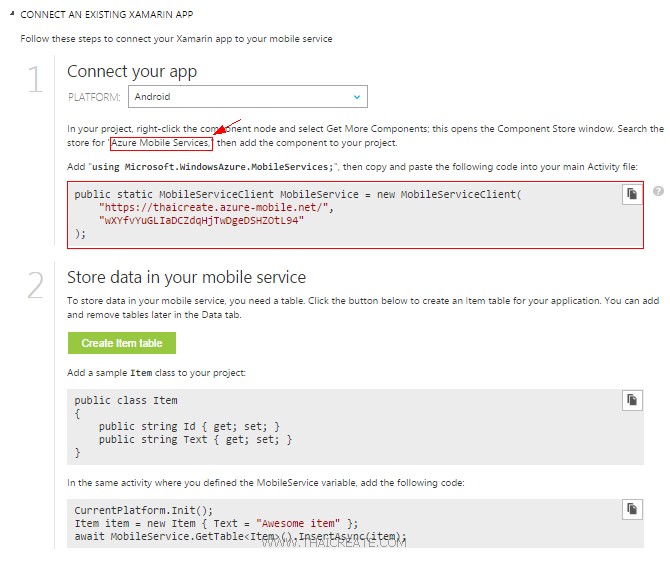670x568 pixels.
Task: Click the large step number 1
Action: coord(36,80)
